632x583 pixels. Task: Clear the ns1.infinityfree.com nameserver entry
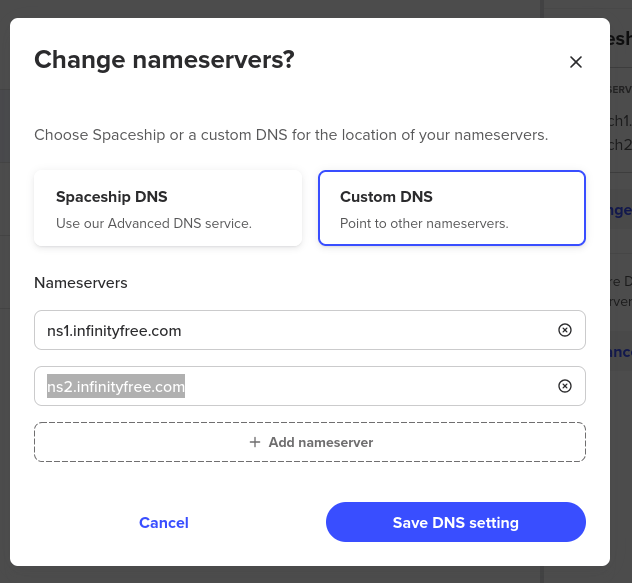564,330
